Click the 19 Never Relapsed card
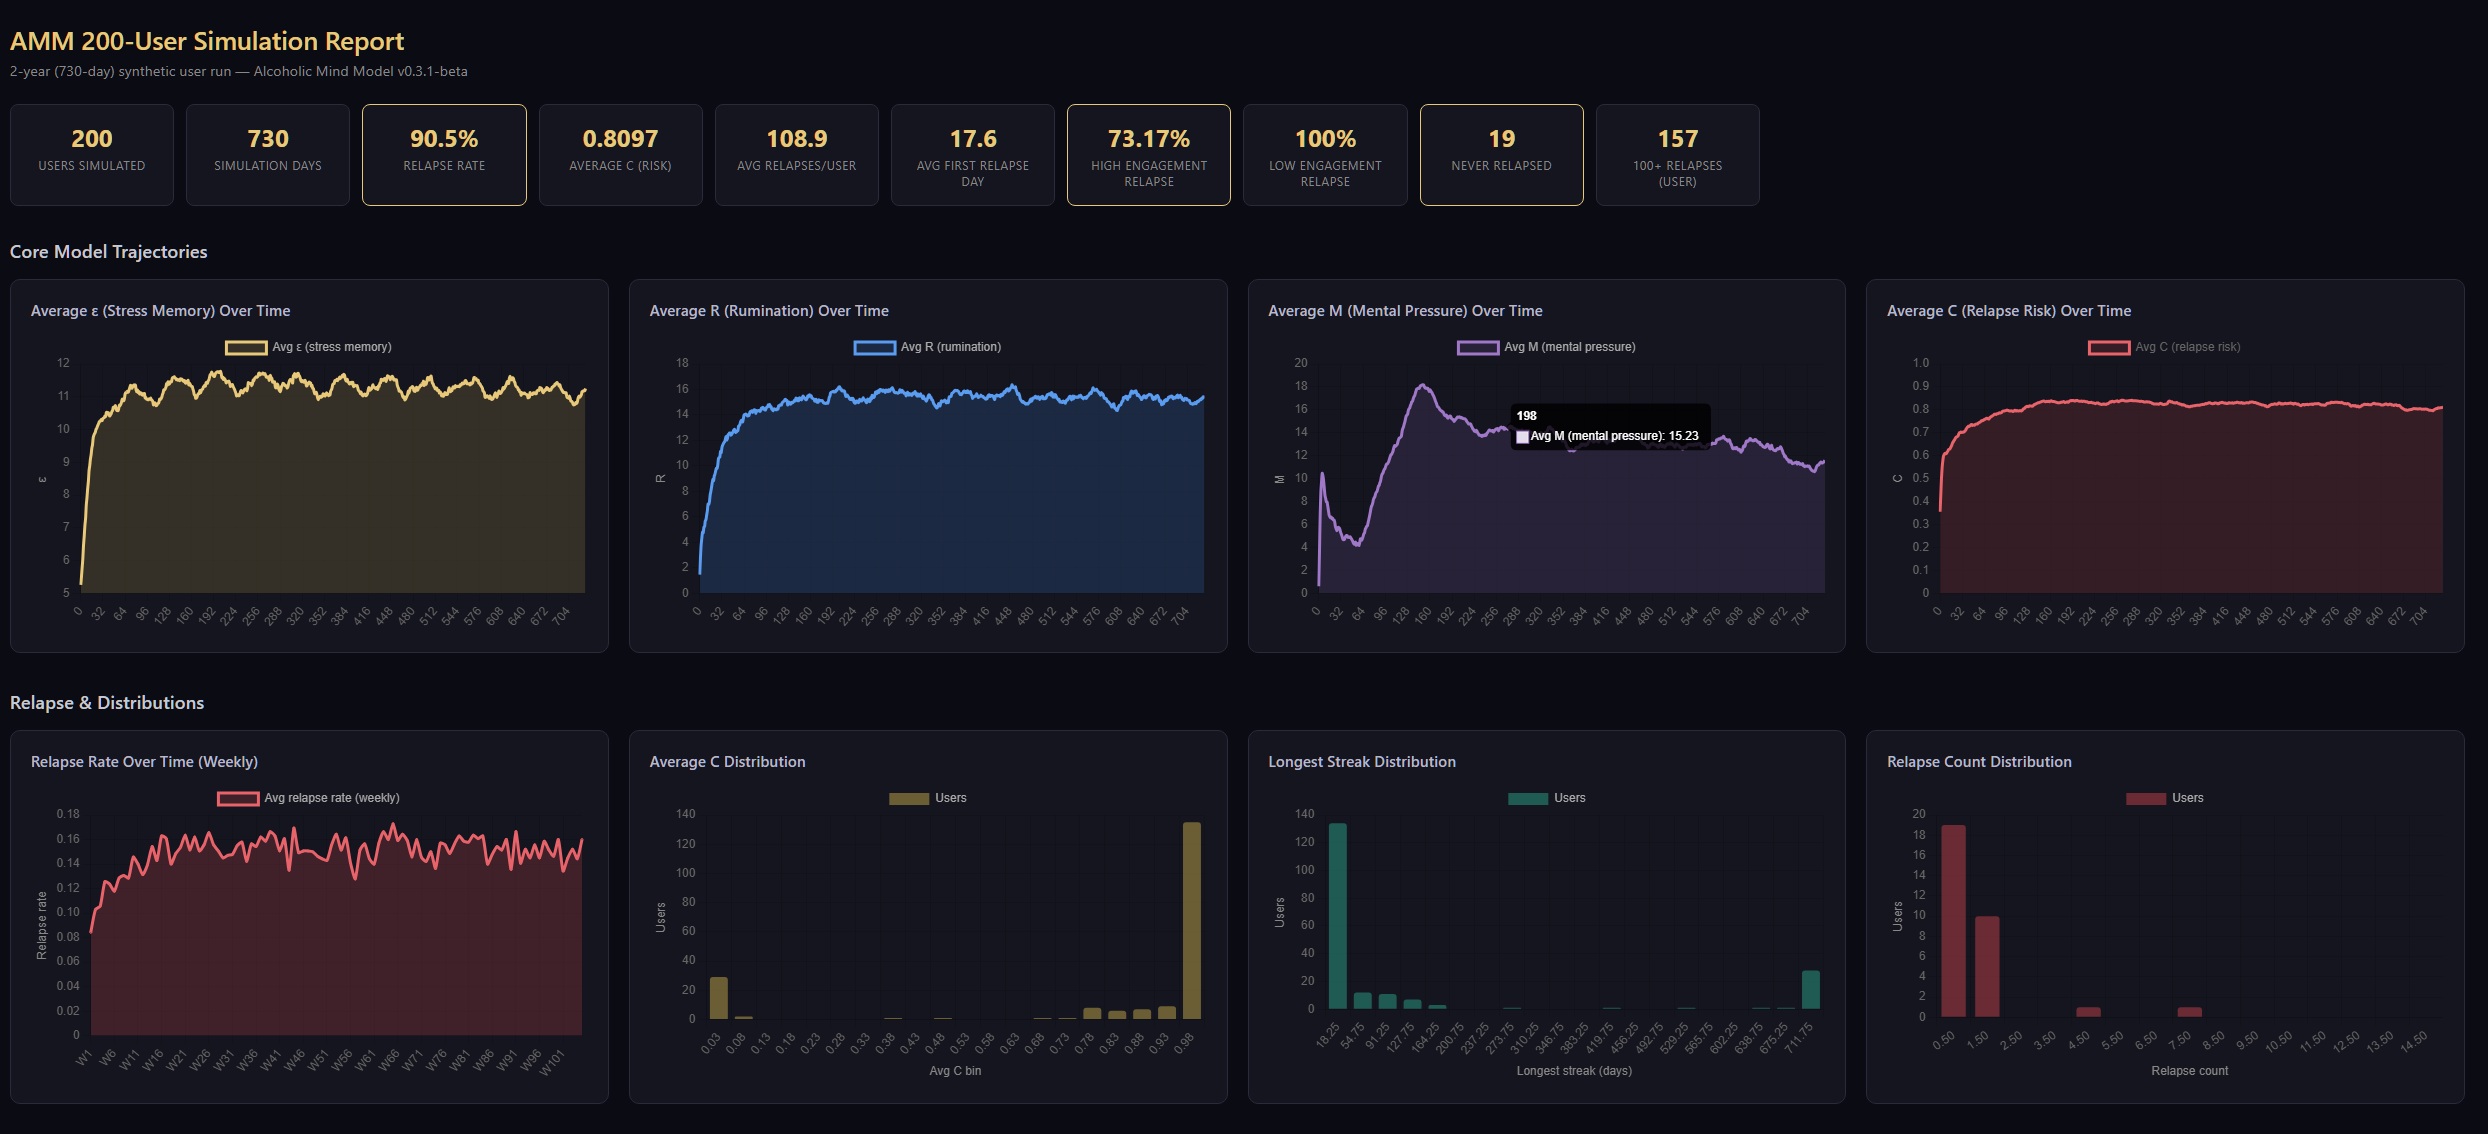2488x1134 pixels. pos(1502,155)
